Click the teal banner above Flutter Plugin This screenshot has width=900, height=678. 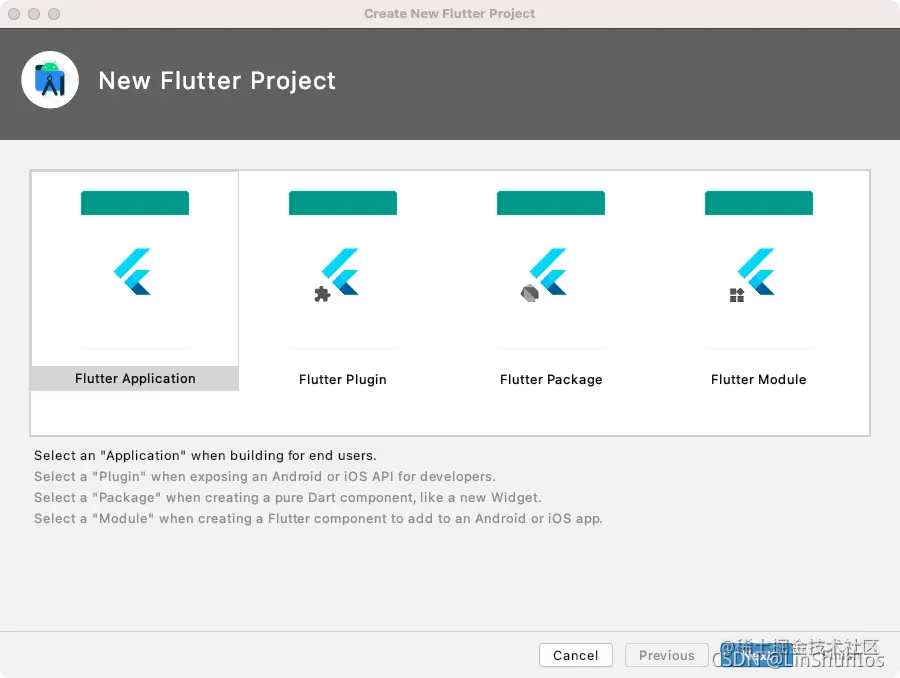point(343,203)
